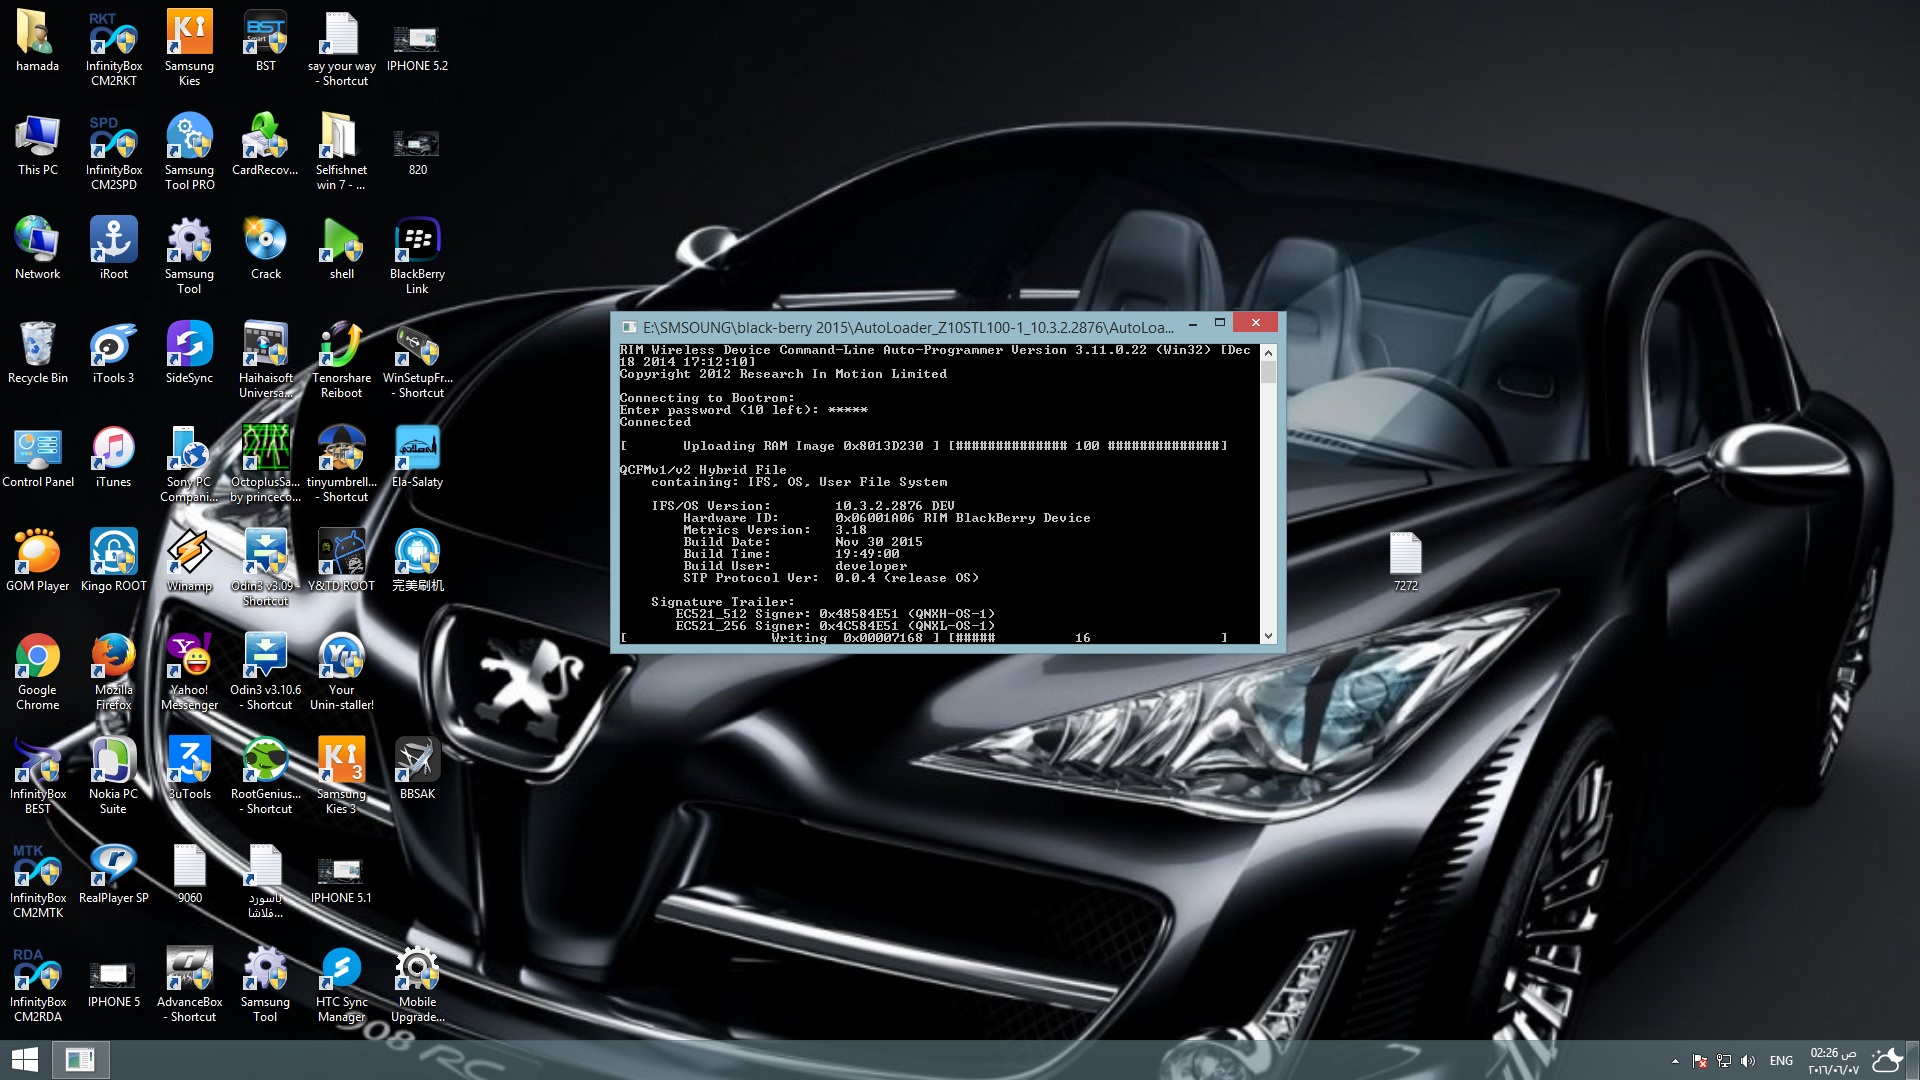1920x1080 pixels.
Task: Select the BST desktop icon
Action: tap(265, 42)
